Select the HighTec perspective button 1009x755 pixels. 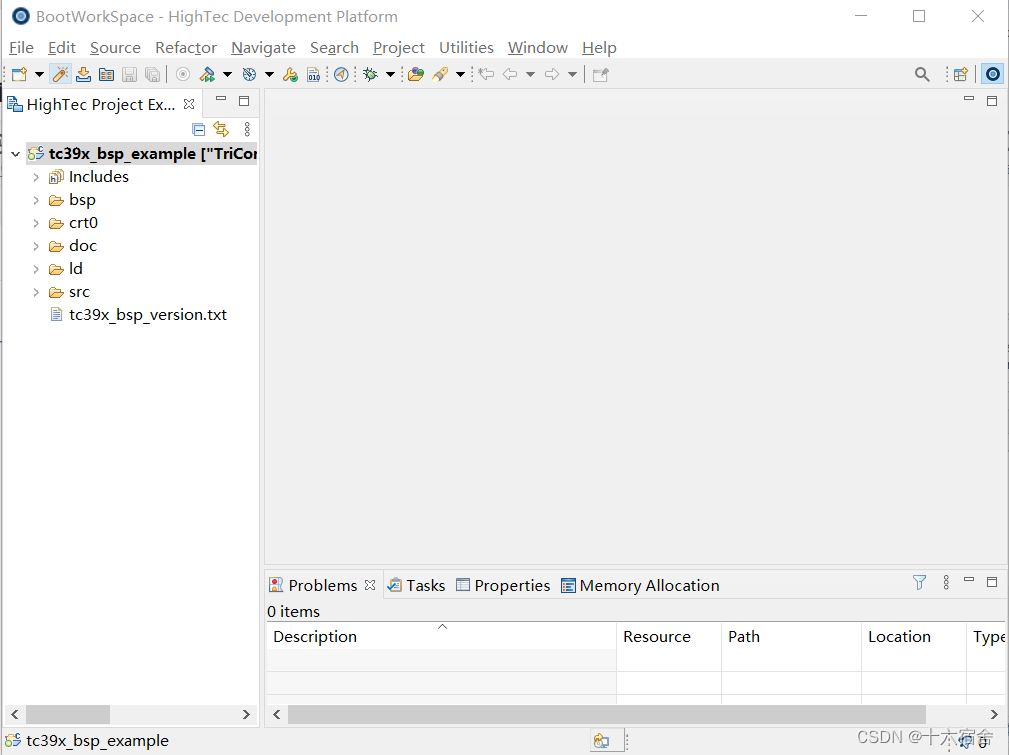tap(993, 75)
